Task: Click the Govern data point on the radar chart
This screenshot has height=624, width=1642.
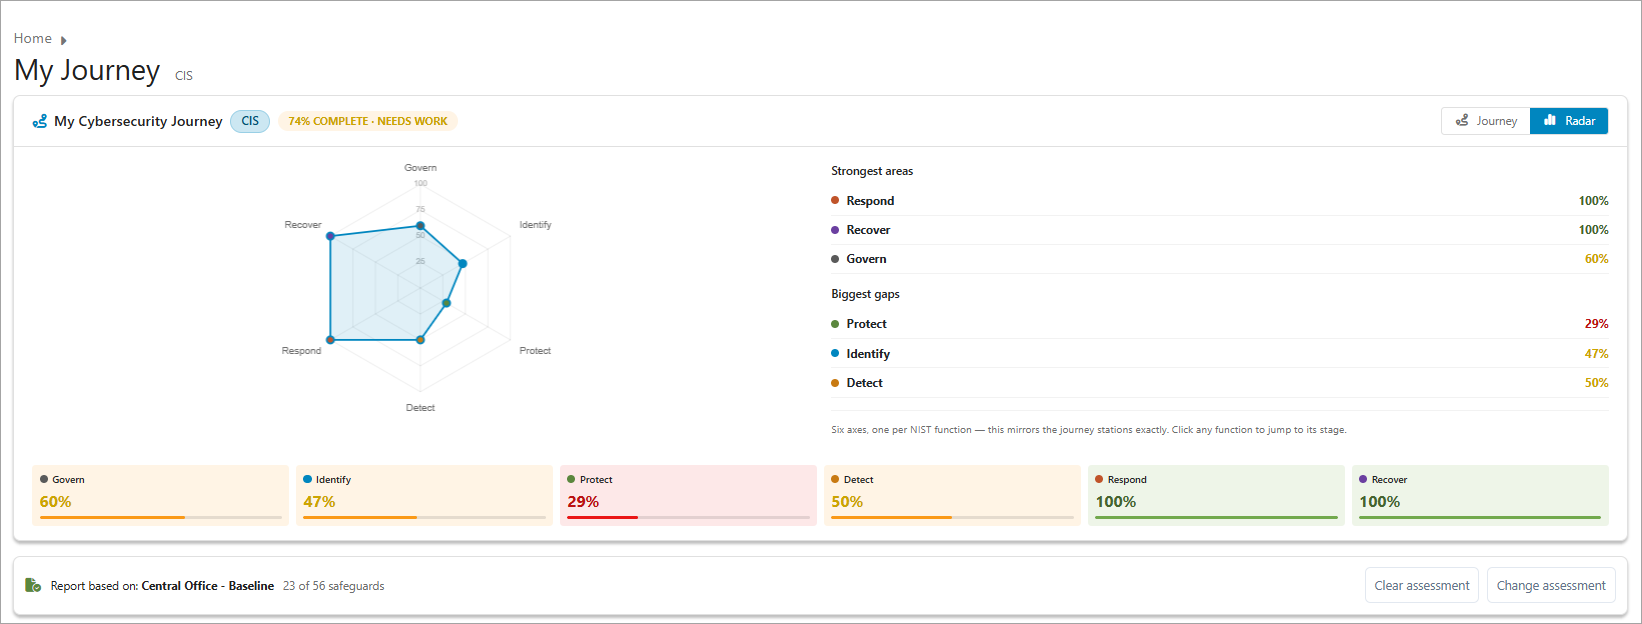Action: (420, 226)
